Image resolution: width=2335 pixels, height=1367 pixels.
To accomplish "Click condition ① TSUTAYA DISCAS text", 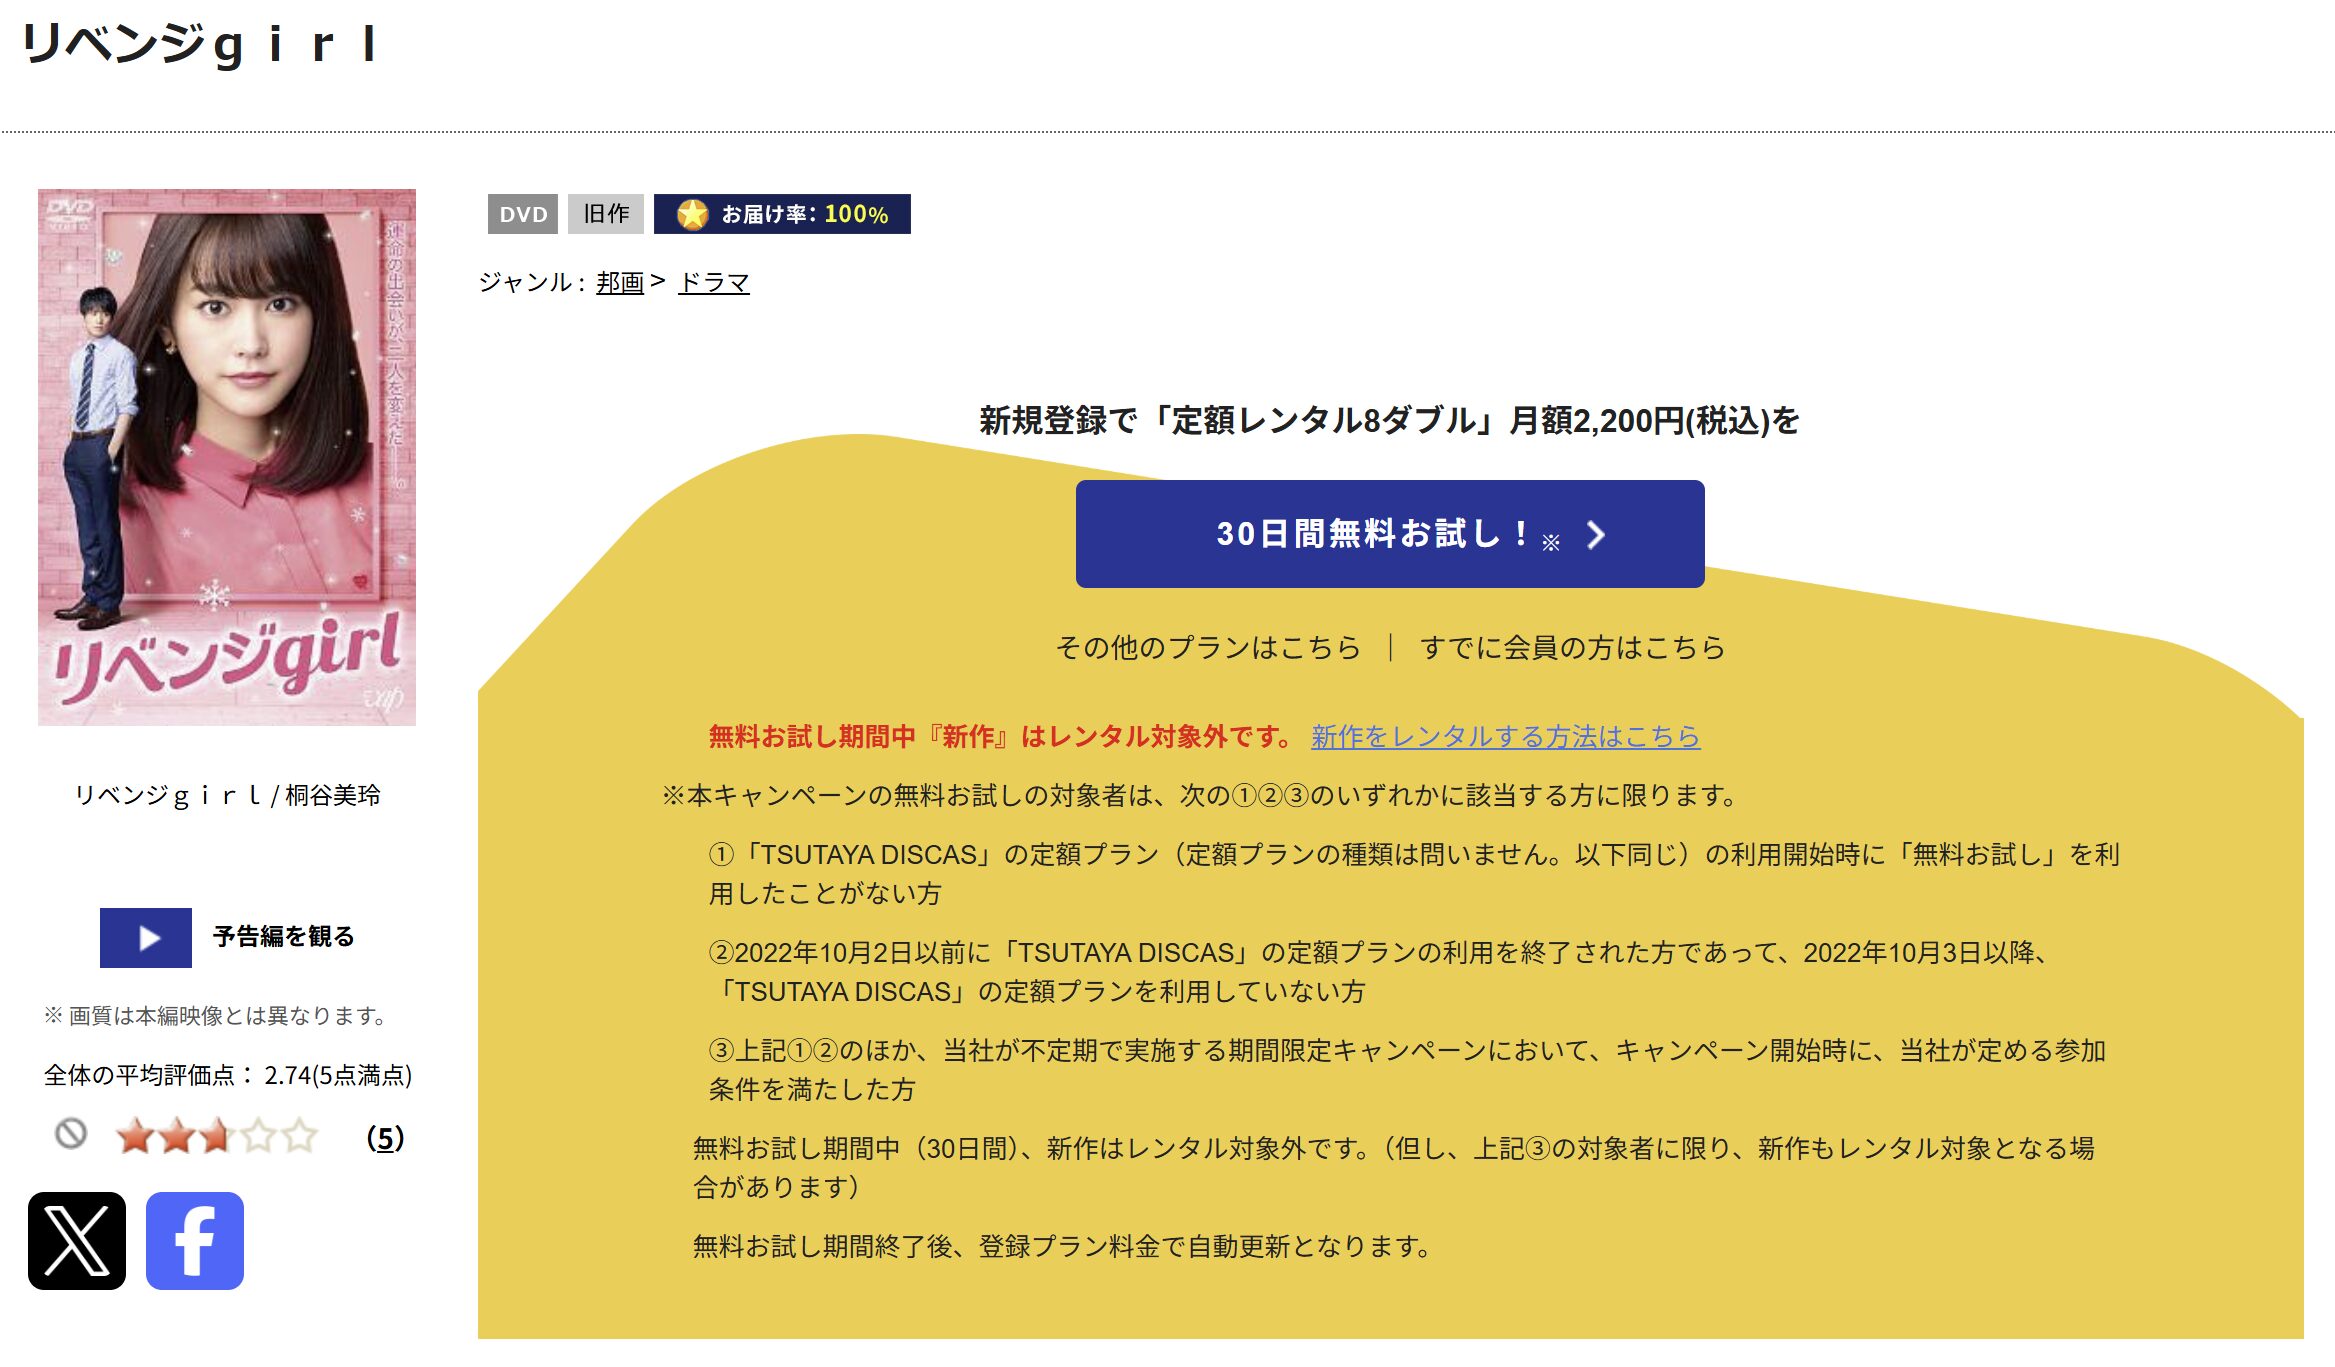I will click(x=1414, y=874).
